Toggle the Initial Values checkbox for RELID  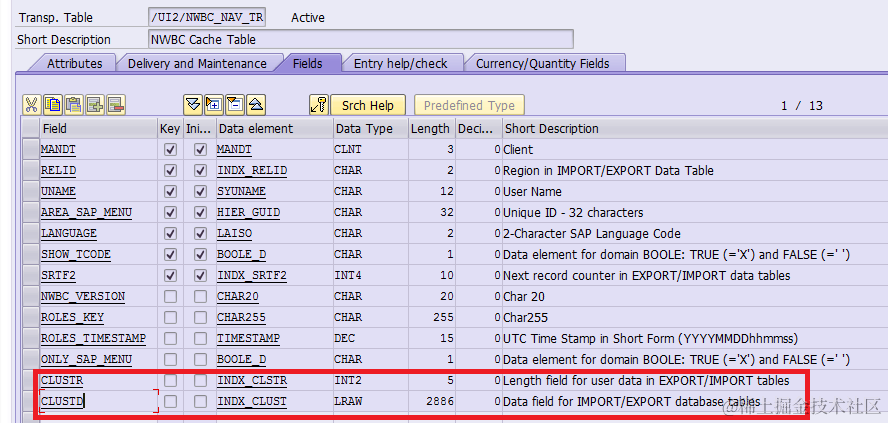point(200,170)
